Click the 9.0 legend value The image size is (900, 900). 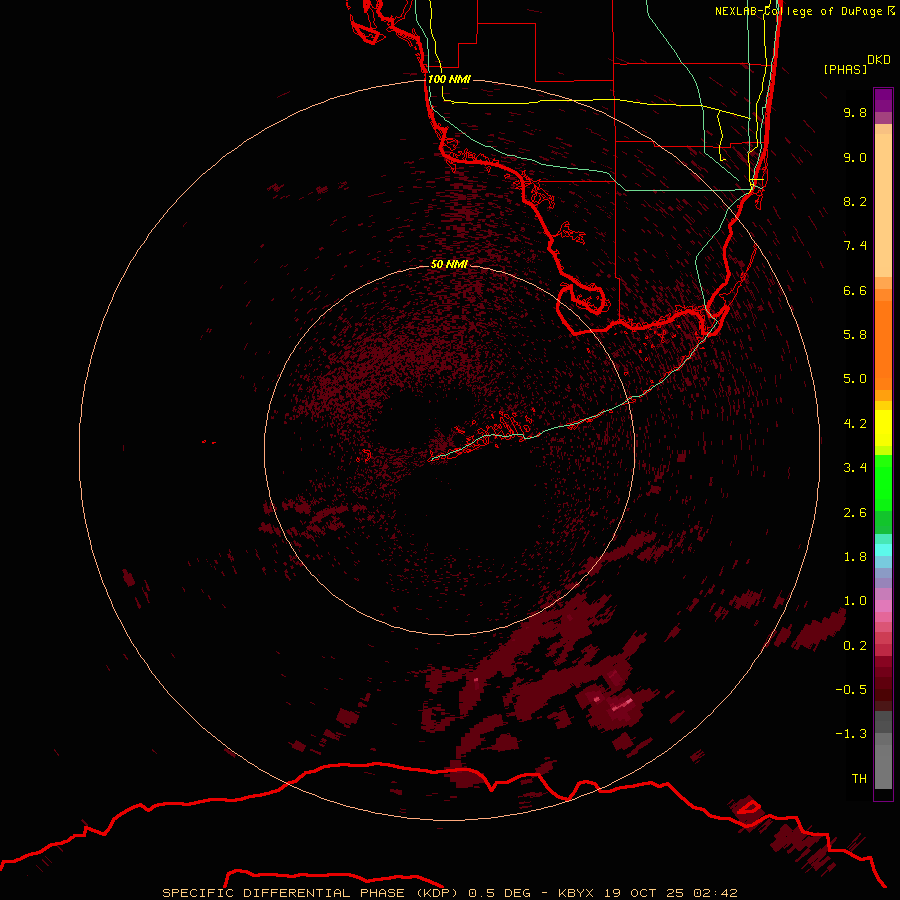[855, 157]
